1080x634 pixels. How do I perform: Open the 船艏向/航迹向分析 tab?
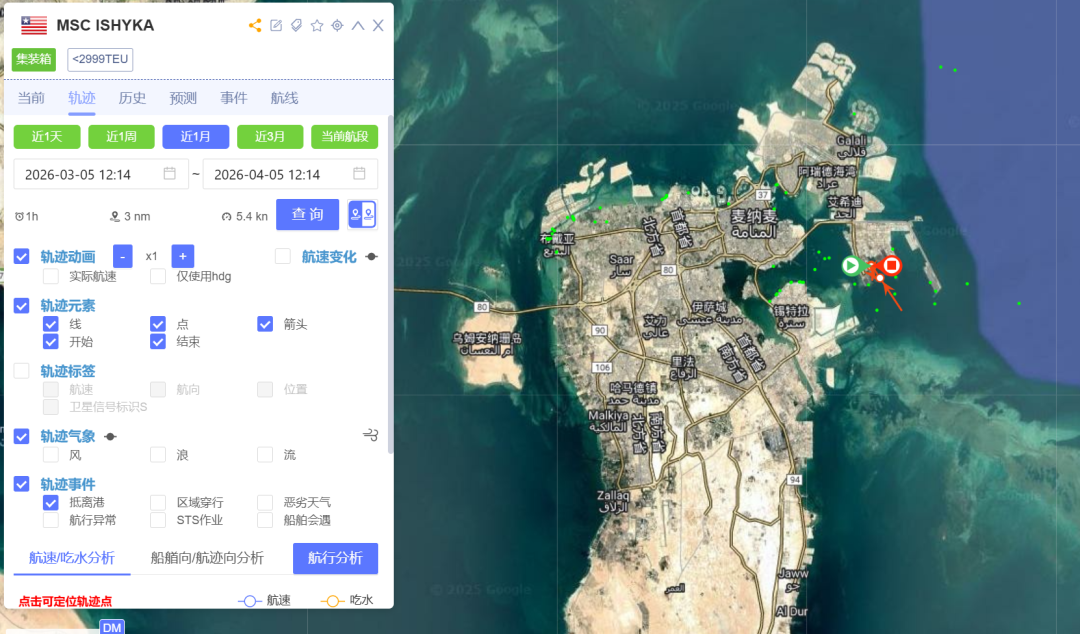point(207,558)
